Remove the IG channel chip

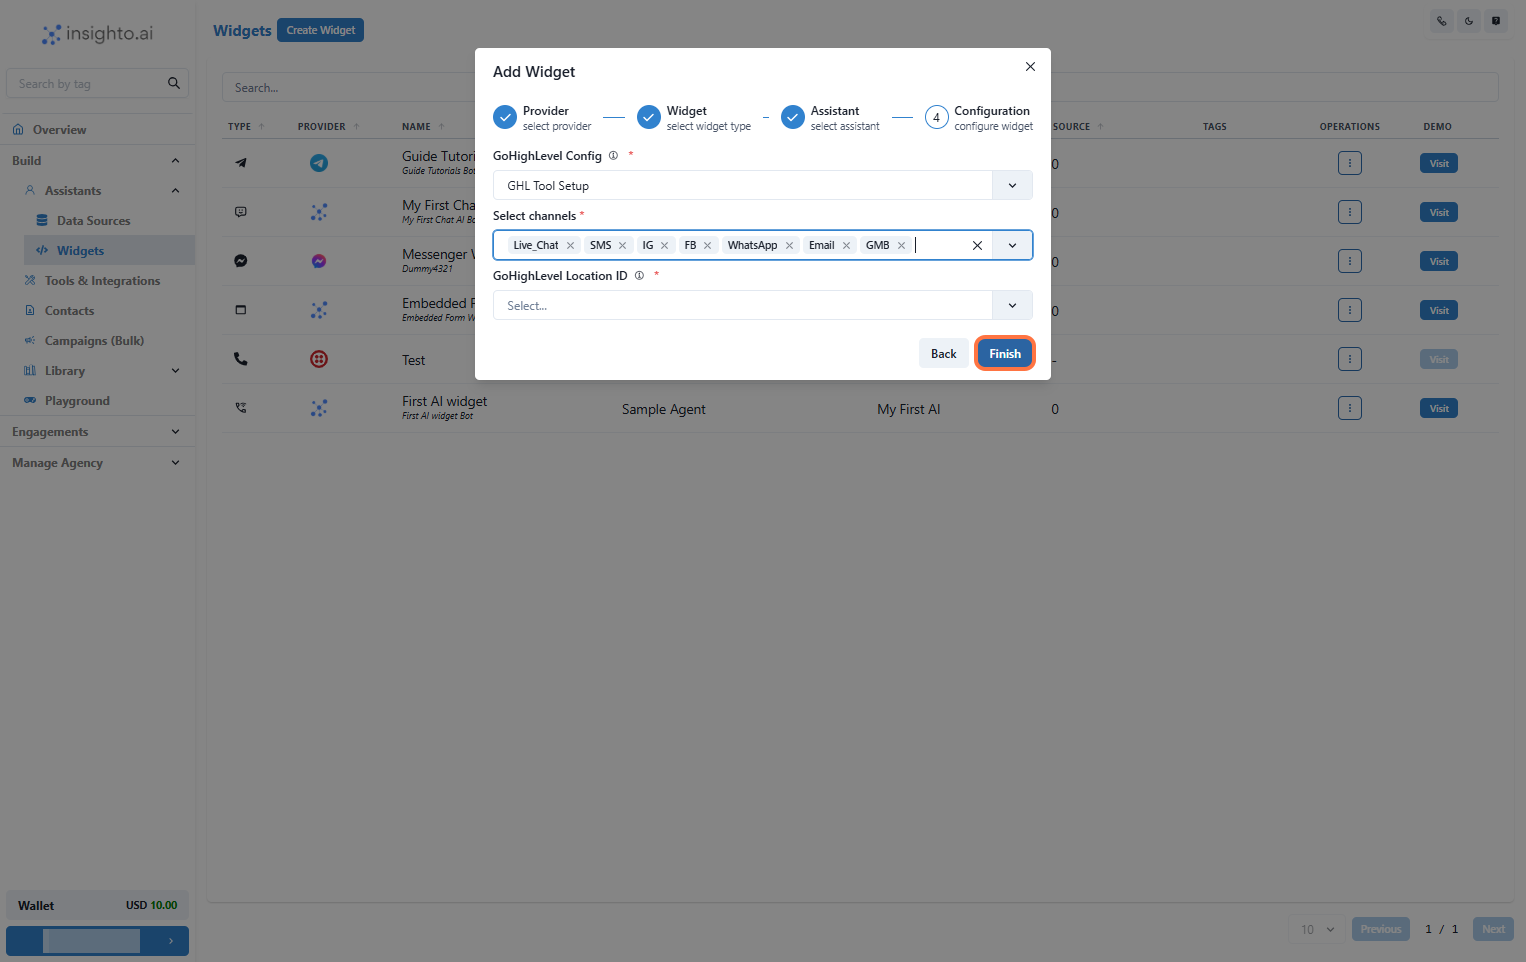click(664, 245)
